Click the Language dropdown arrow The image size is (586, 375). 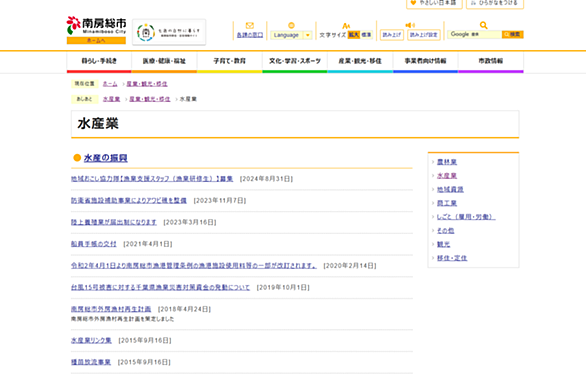point(308,35)
